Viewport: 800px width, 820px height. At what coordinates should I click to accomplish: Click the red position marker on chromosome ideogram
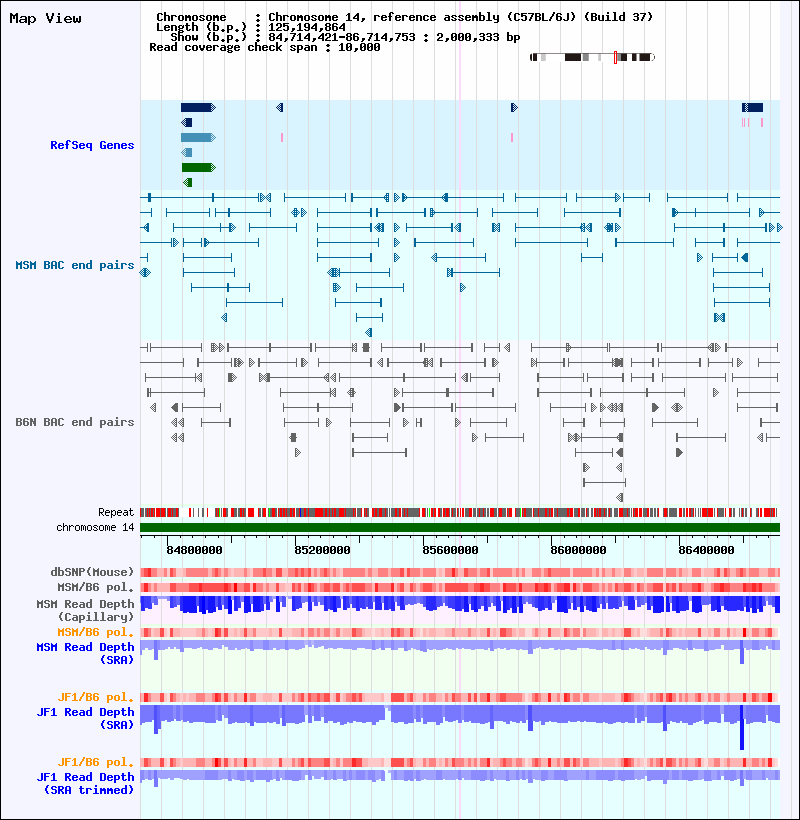(615, 58)
